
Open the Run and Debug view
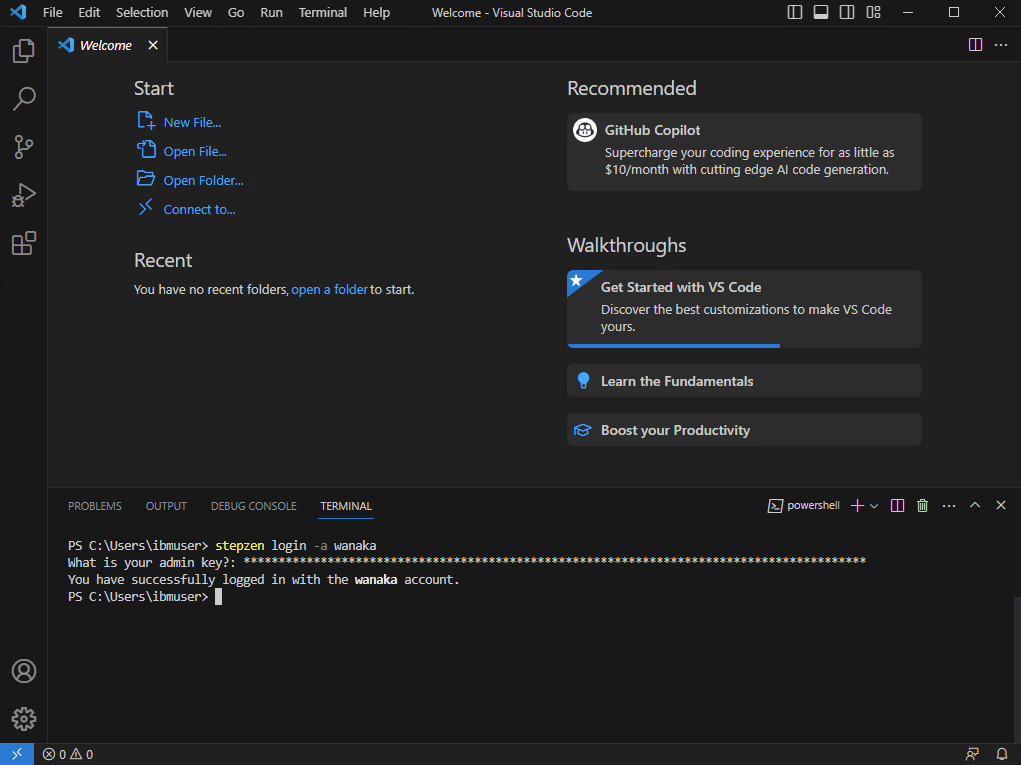(x=24, y=196)
